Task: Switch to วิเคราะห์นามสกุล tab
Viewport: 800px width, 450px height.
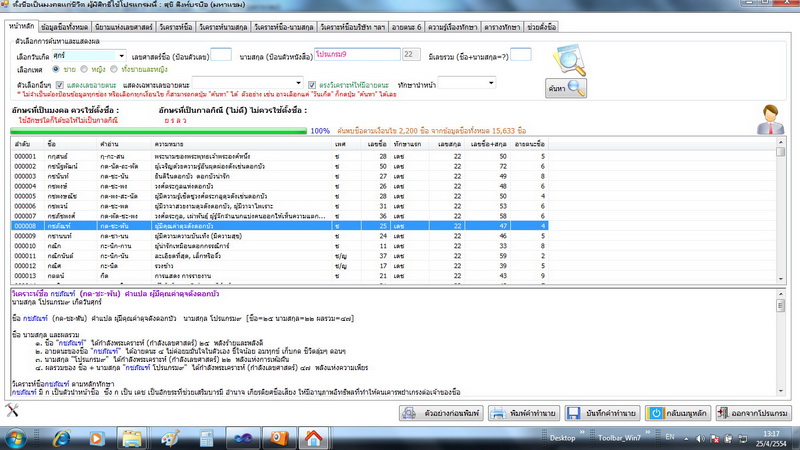Action: (223, 27)
